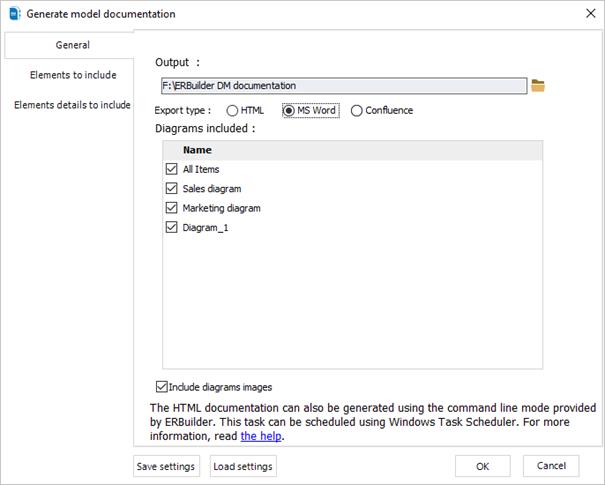Select the MS Word export type

click(290, 111)
